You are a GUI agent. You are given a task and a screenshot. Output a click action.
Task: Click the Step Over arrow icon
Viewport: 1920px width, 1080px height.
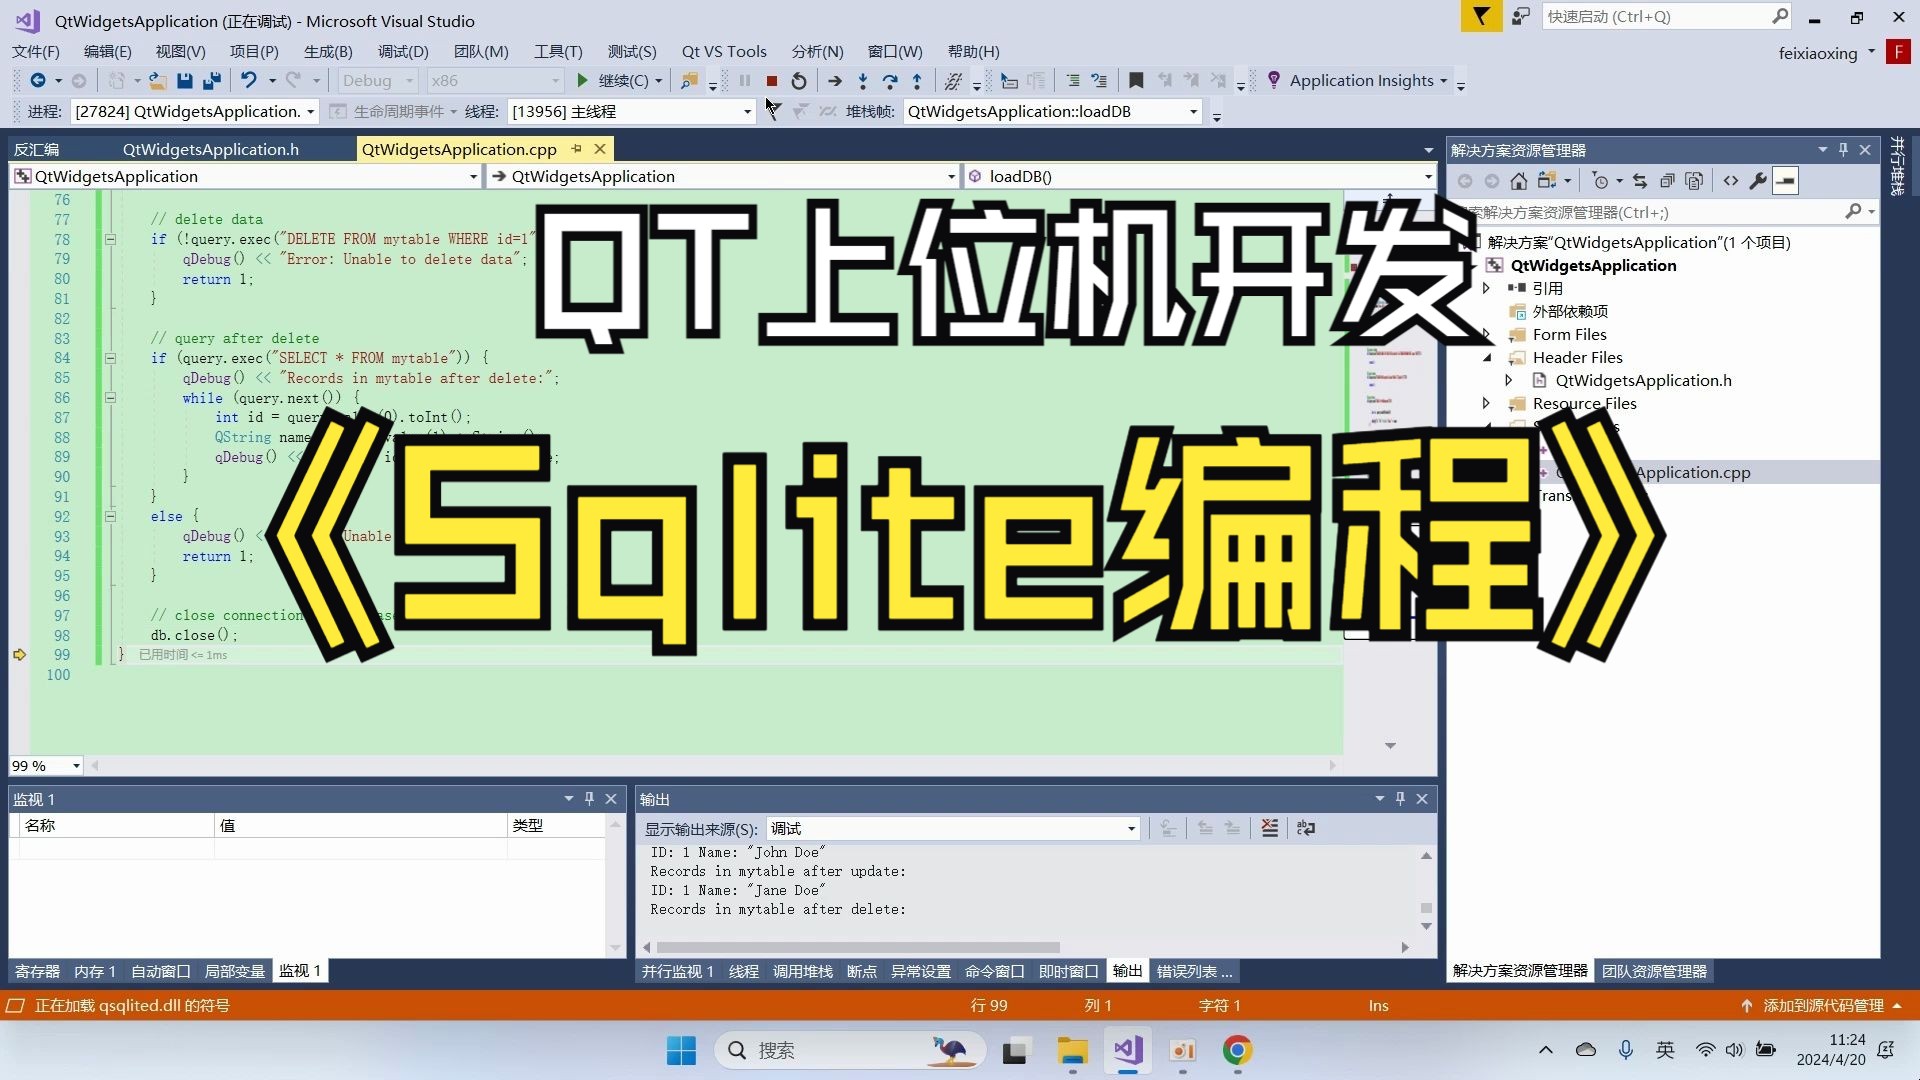890,81
